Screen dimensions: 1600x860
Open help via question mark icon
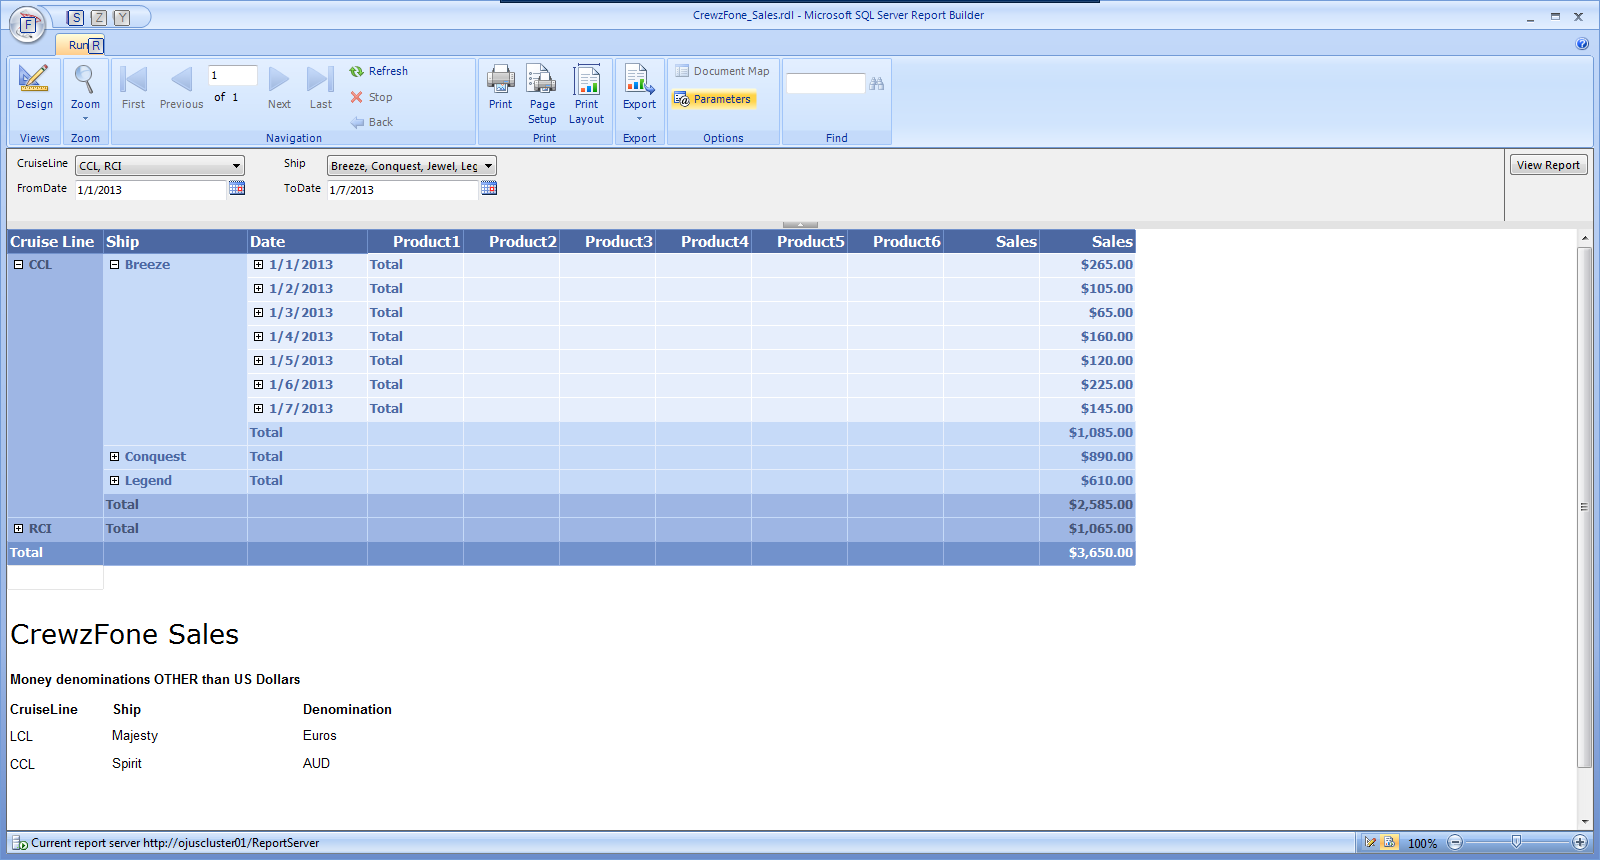point(1582,44)
